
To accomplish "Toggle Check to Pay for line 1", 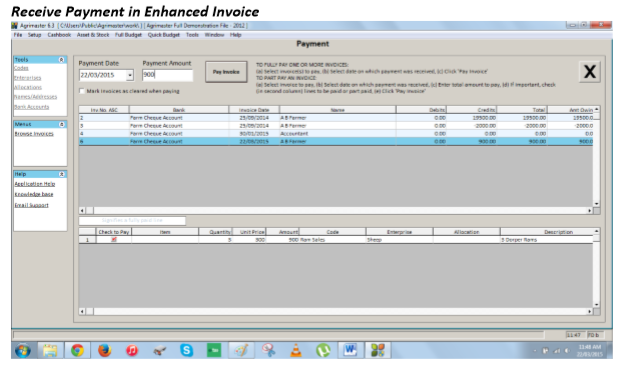I will [x=114, y=240].
